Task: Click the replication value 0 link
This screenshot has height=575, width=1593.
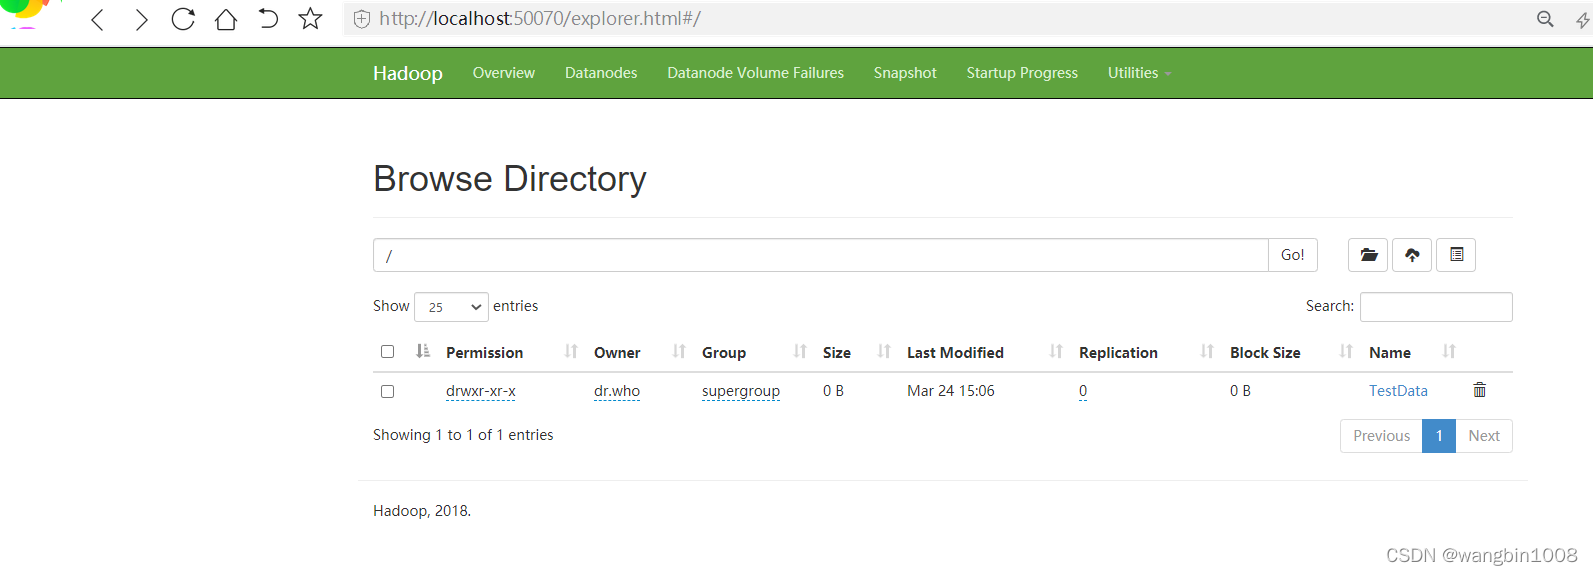Action: click(1083, 391)
